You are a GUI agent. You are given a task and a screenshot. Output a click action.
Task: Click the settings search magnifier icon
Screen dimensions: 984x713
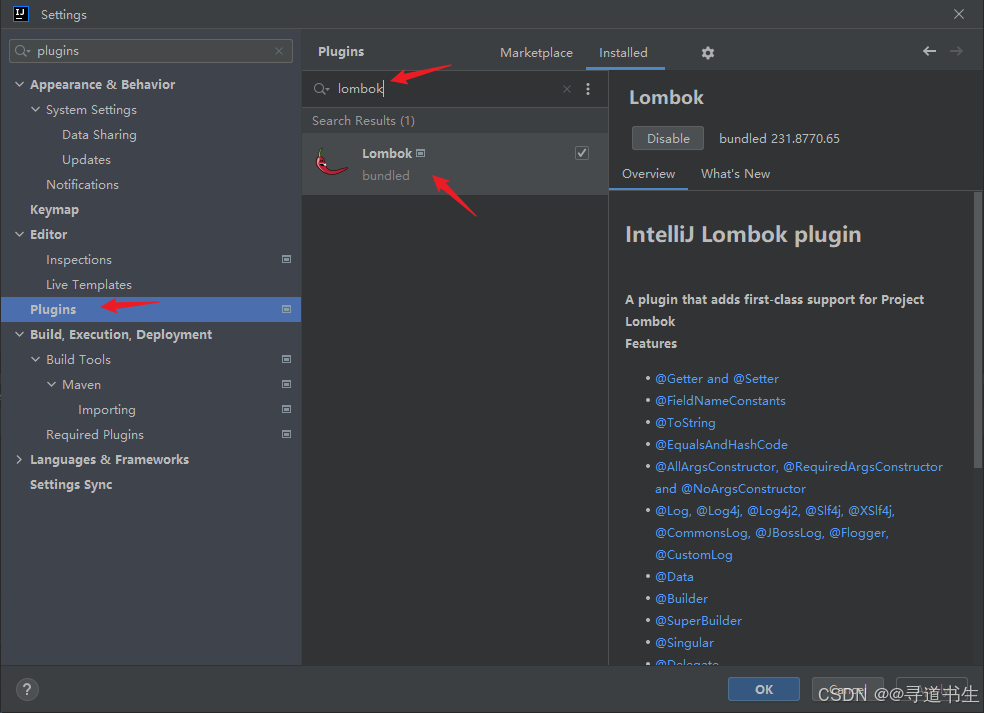[23, 51]
